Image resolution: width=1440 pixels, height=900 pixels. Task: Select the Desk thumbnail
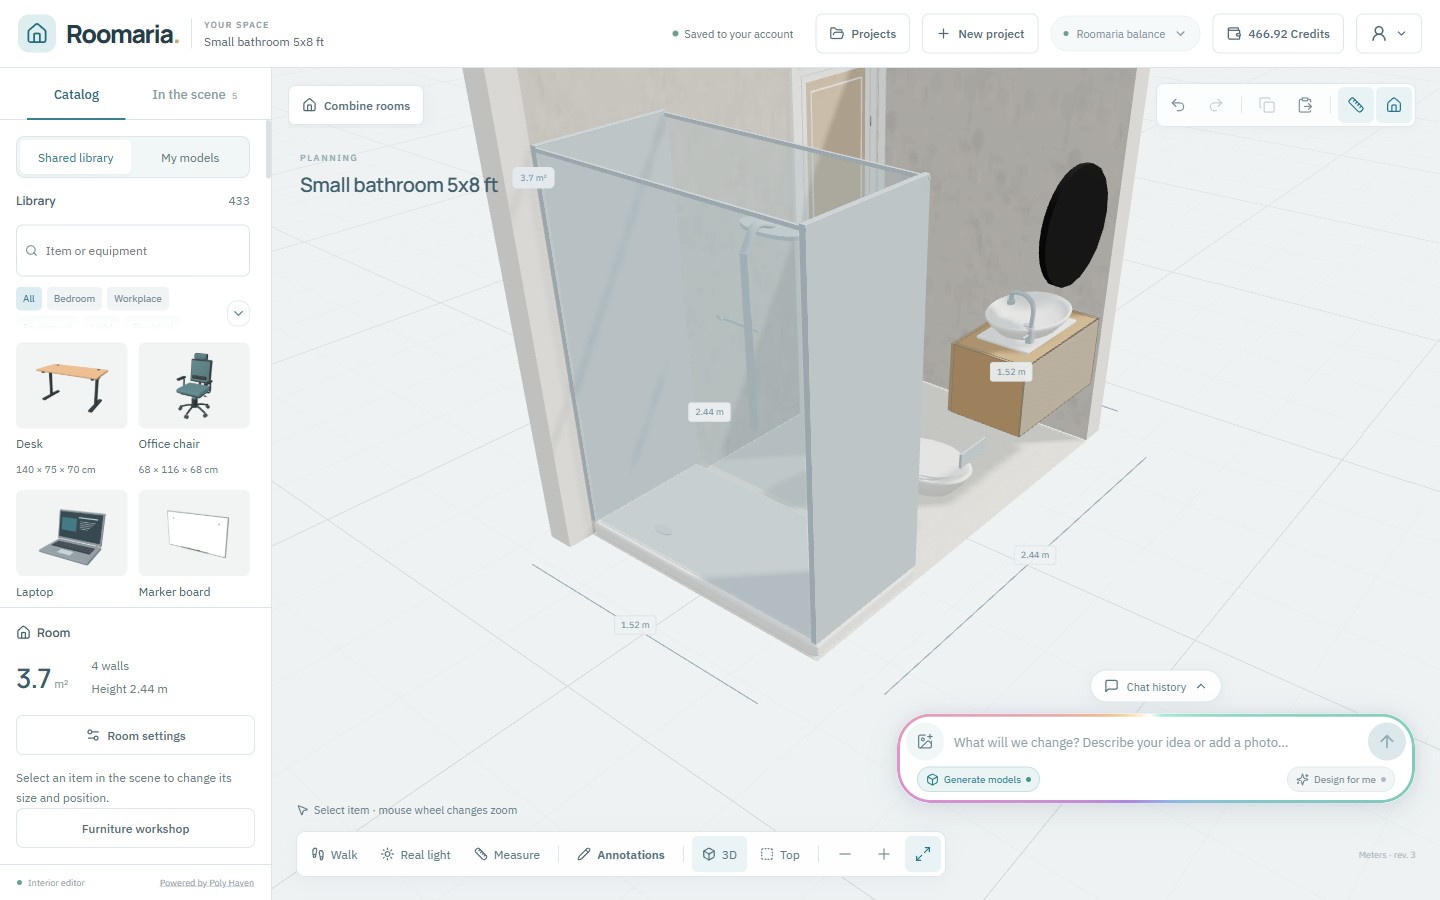tap(72, 386)
